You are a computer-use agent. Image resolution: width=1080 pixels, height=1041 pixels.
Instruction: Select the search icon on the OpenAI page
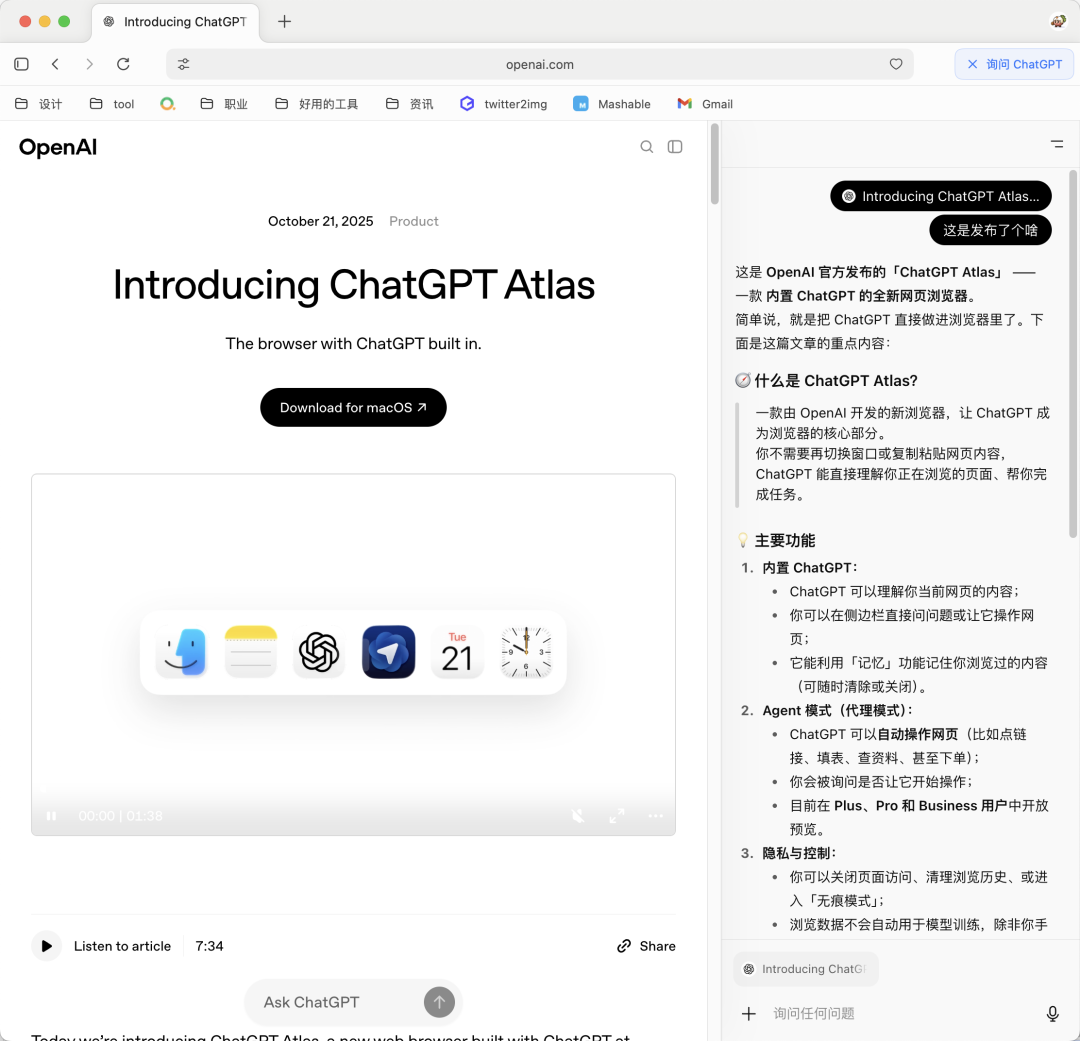[646, 146]
